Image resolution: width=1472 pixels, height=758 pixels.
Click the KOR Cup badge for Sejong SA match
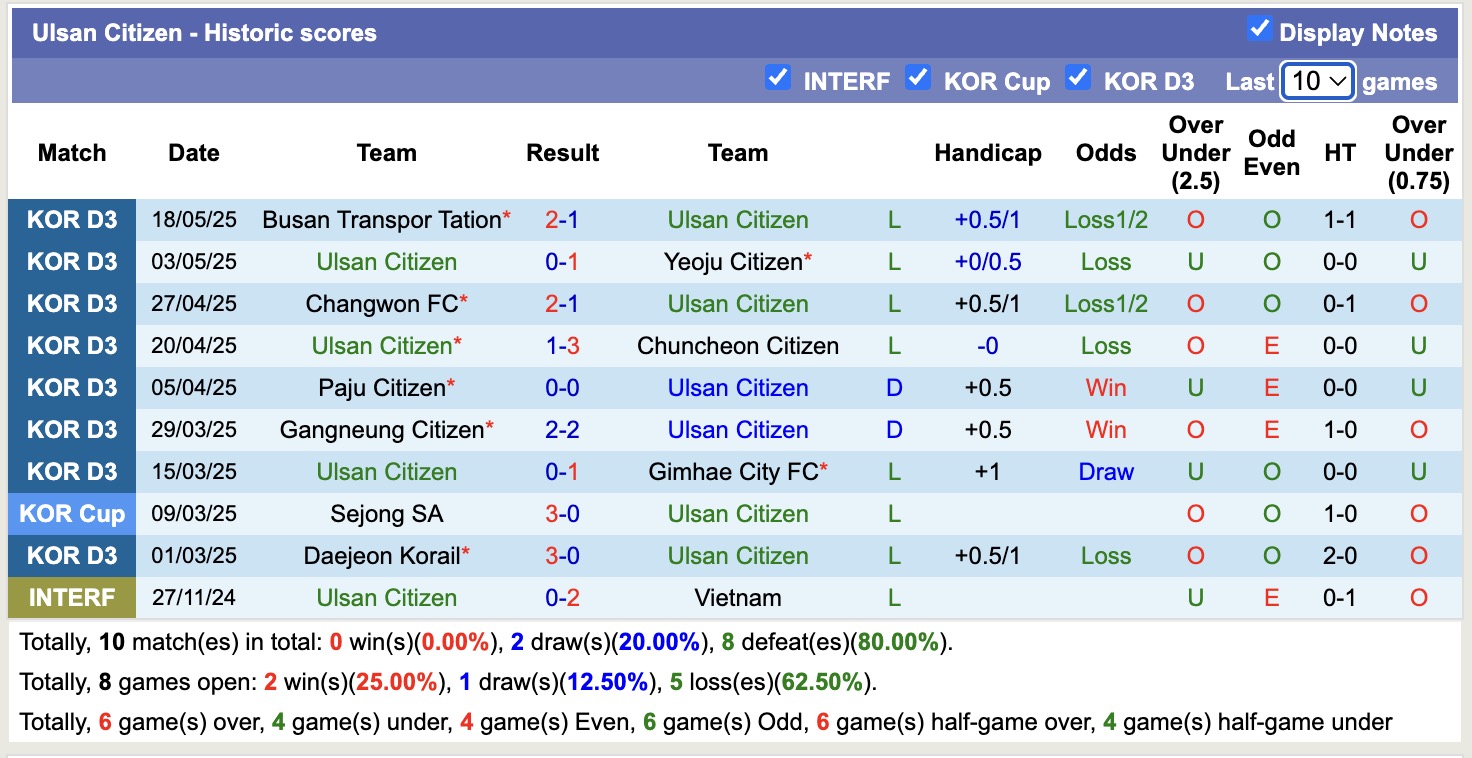72,513
